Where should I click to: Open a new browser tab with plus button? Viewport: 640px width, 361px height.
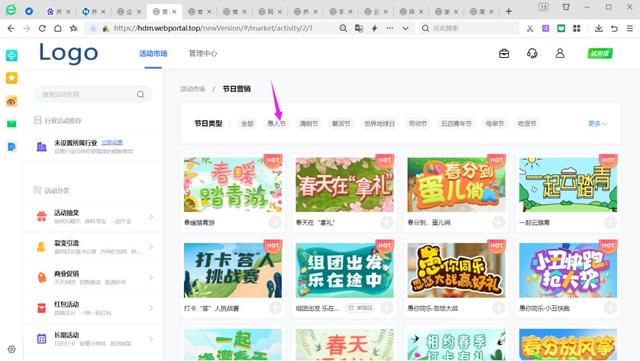(509, 11)
